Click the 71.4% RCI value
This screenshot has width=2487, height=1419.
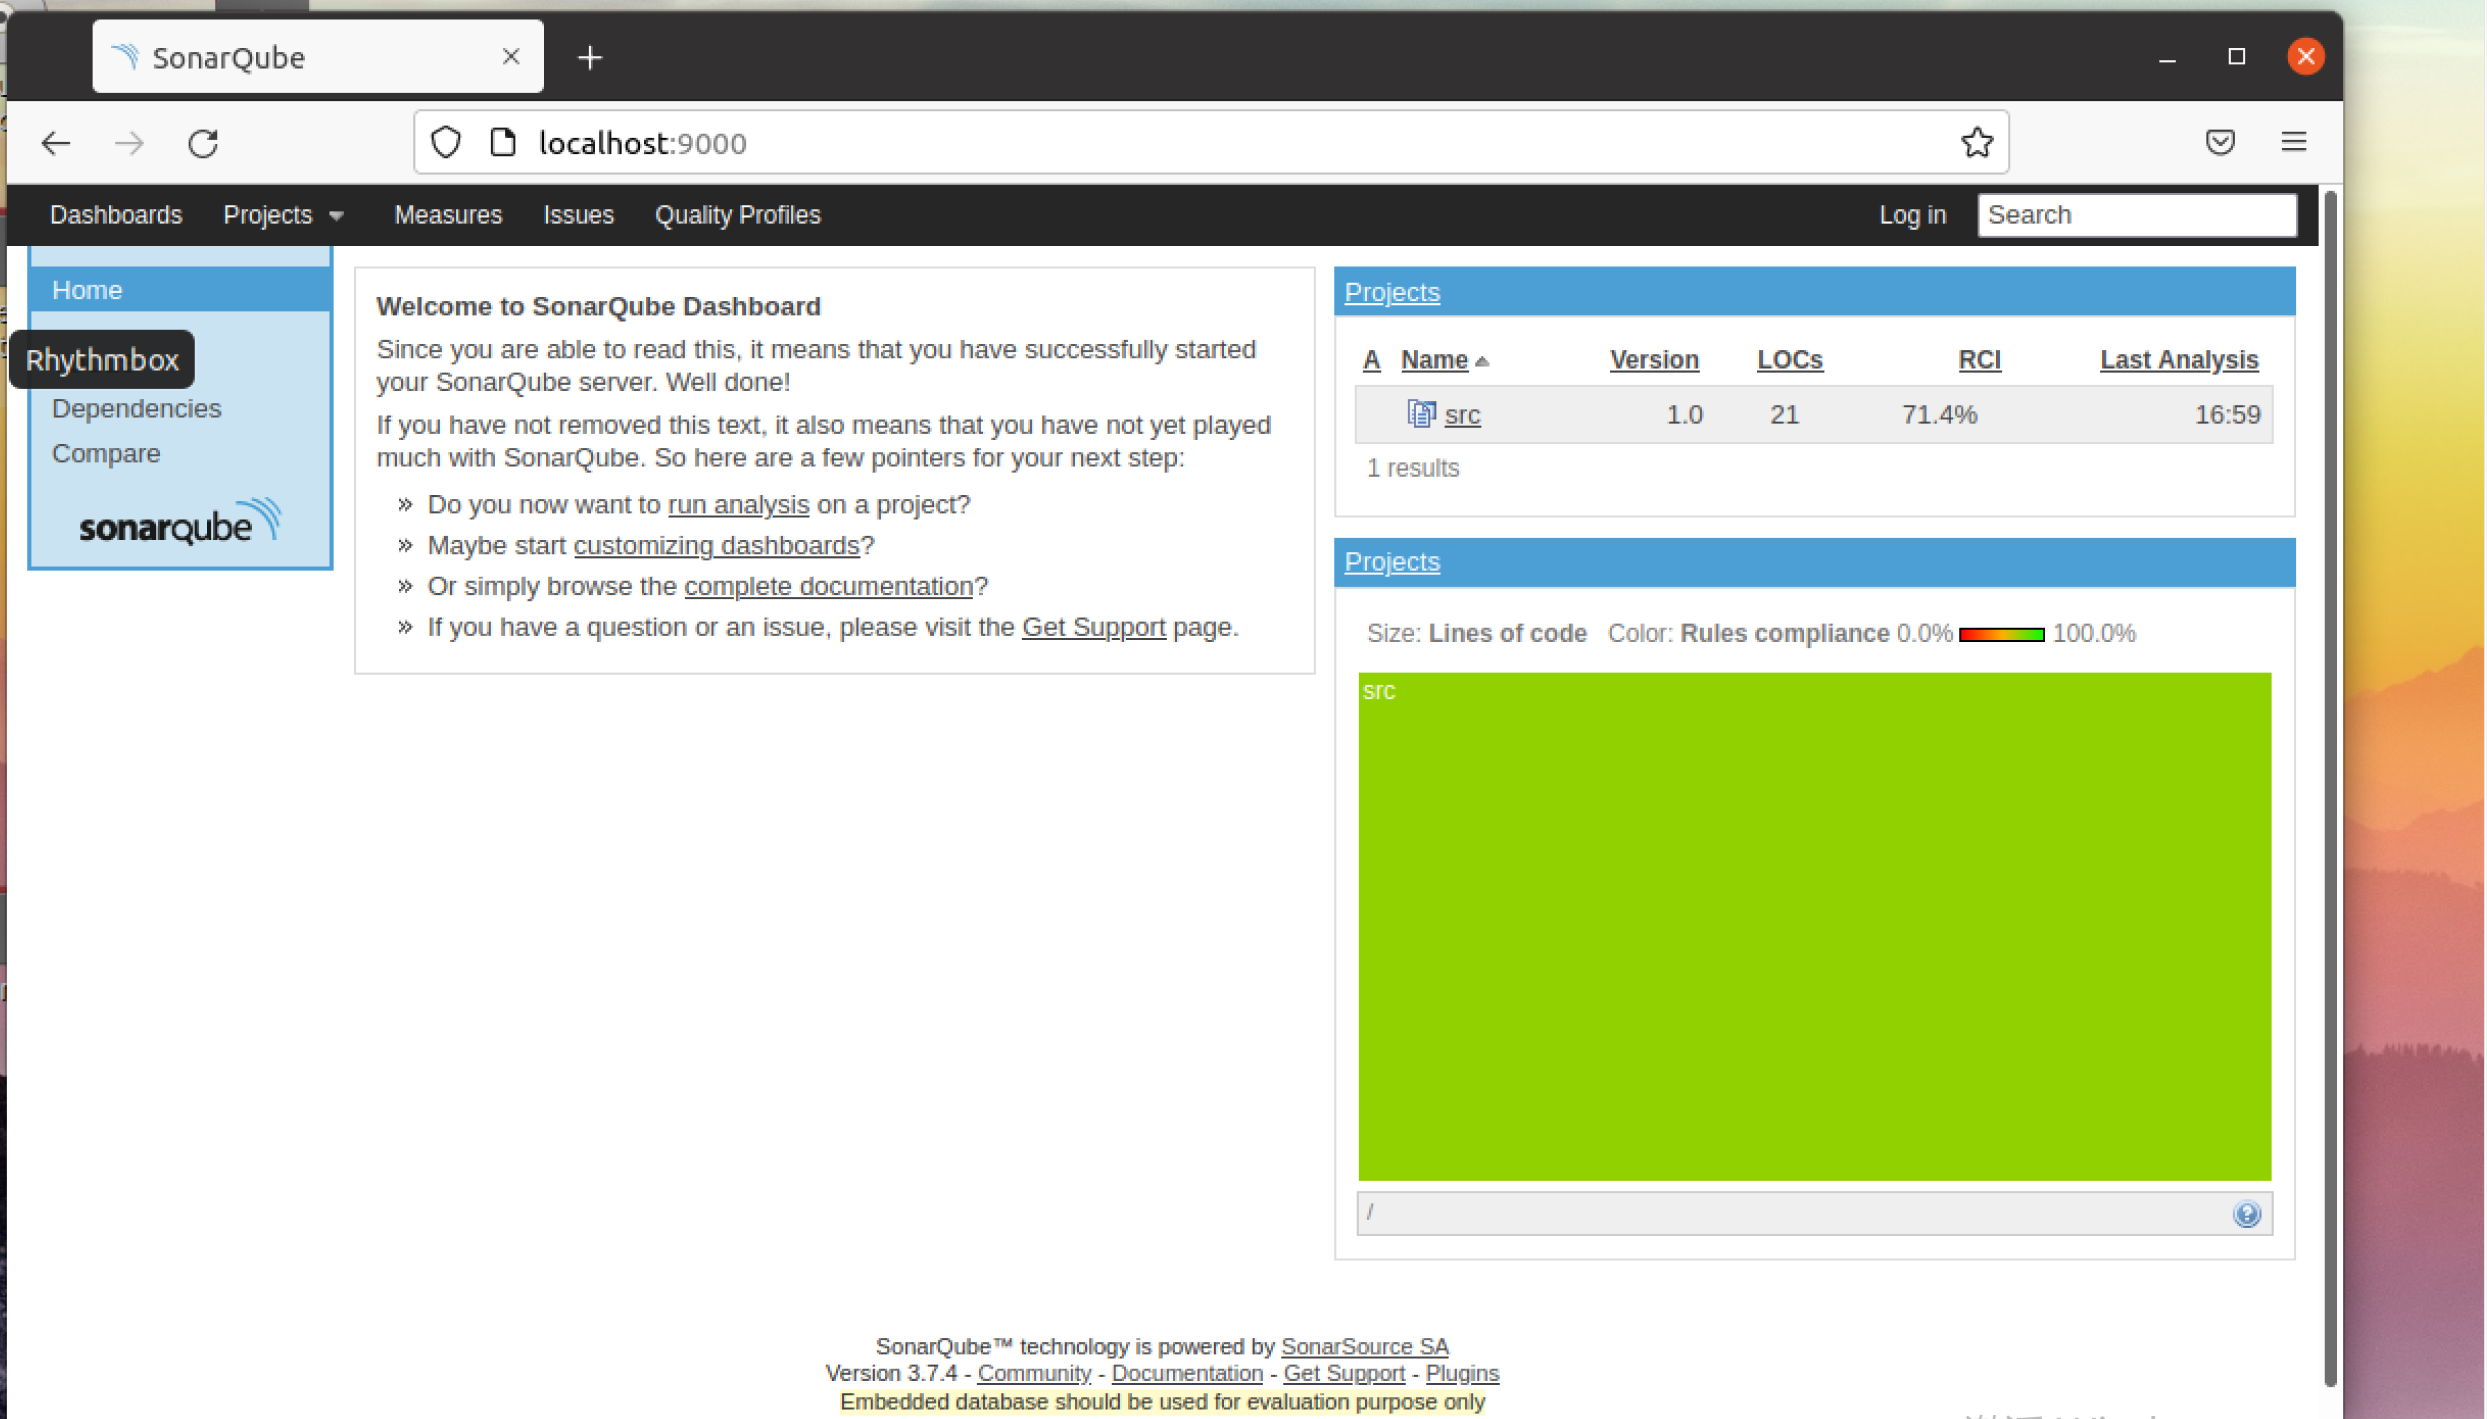click(1938, 415)
